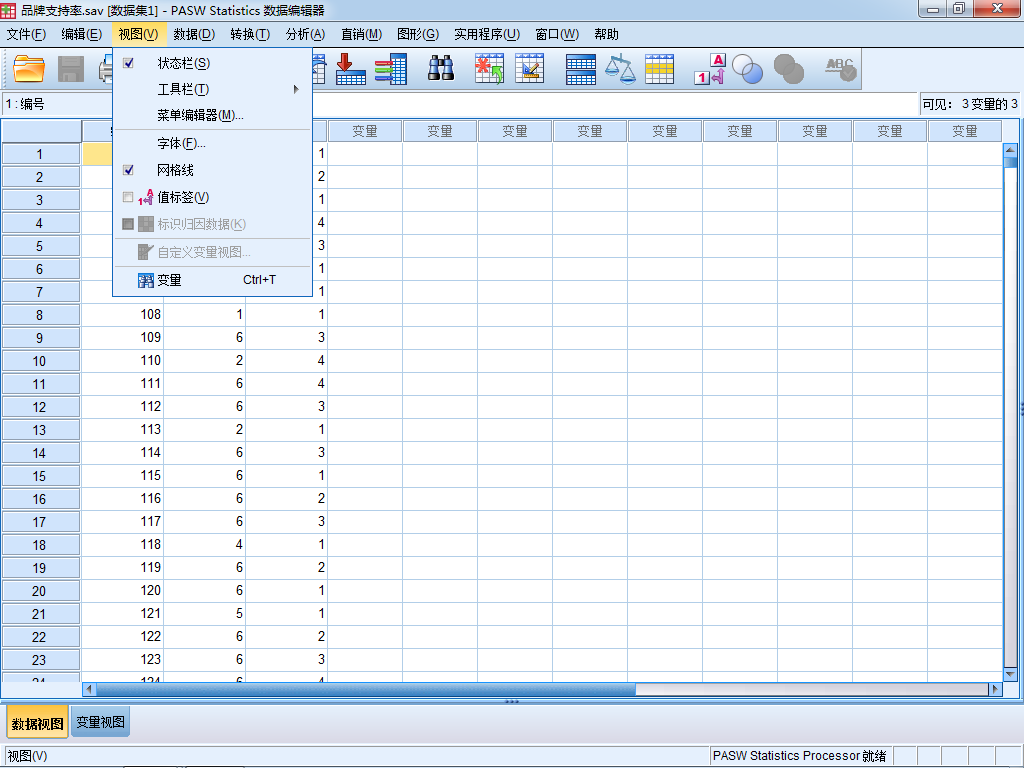
Task: Click the Spell check ABC icon
Action: coord(840,69)
